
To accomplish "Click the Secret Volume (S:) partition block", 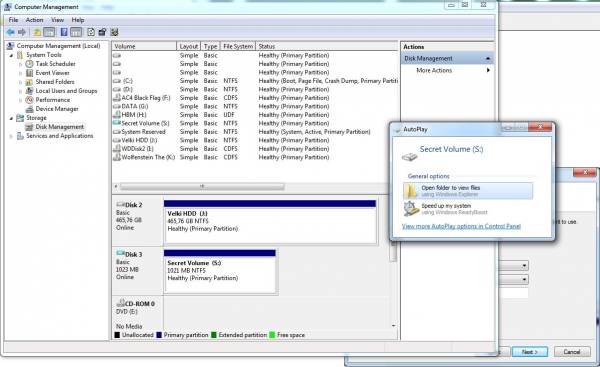I will (220, 271).
